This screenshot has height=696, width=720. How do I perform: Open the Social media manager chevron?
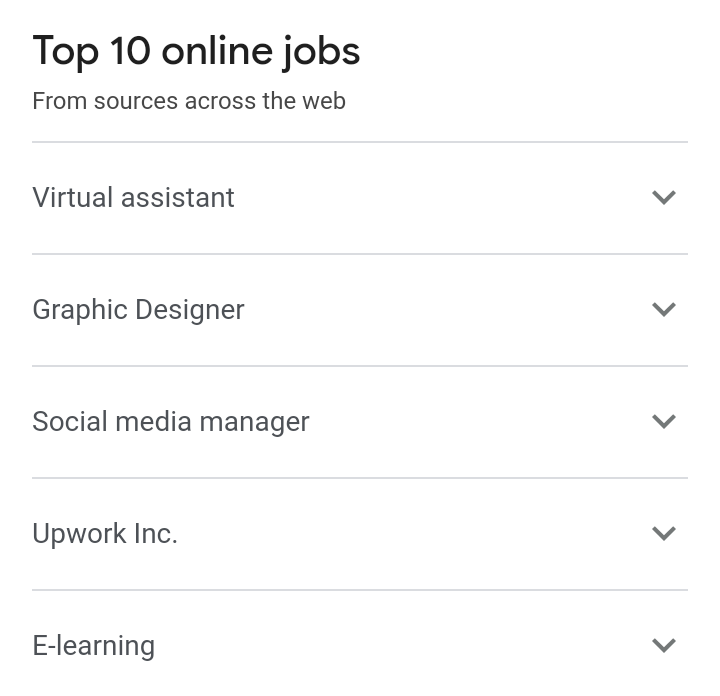664,421
